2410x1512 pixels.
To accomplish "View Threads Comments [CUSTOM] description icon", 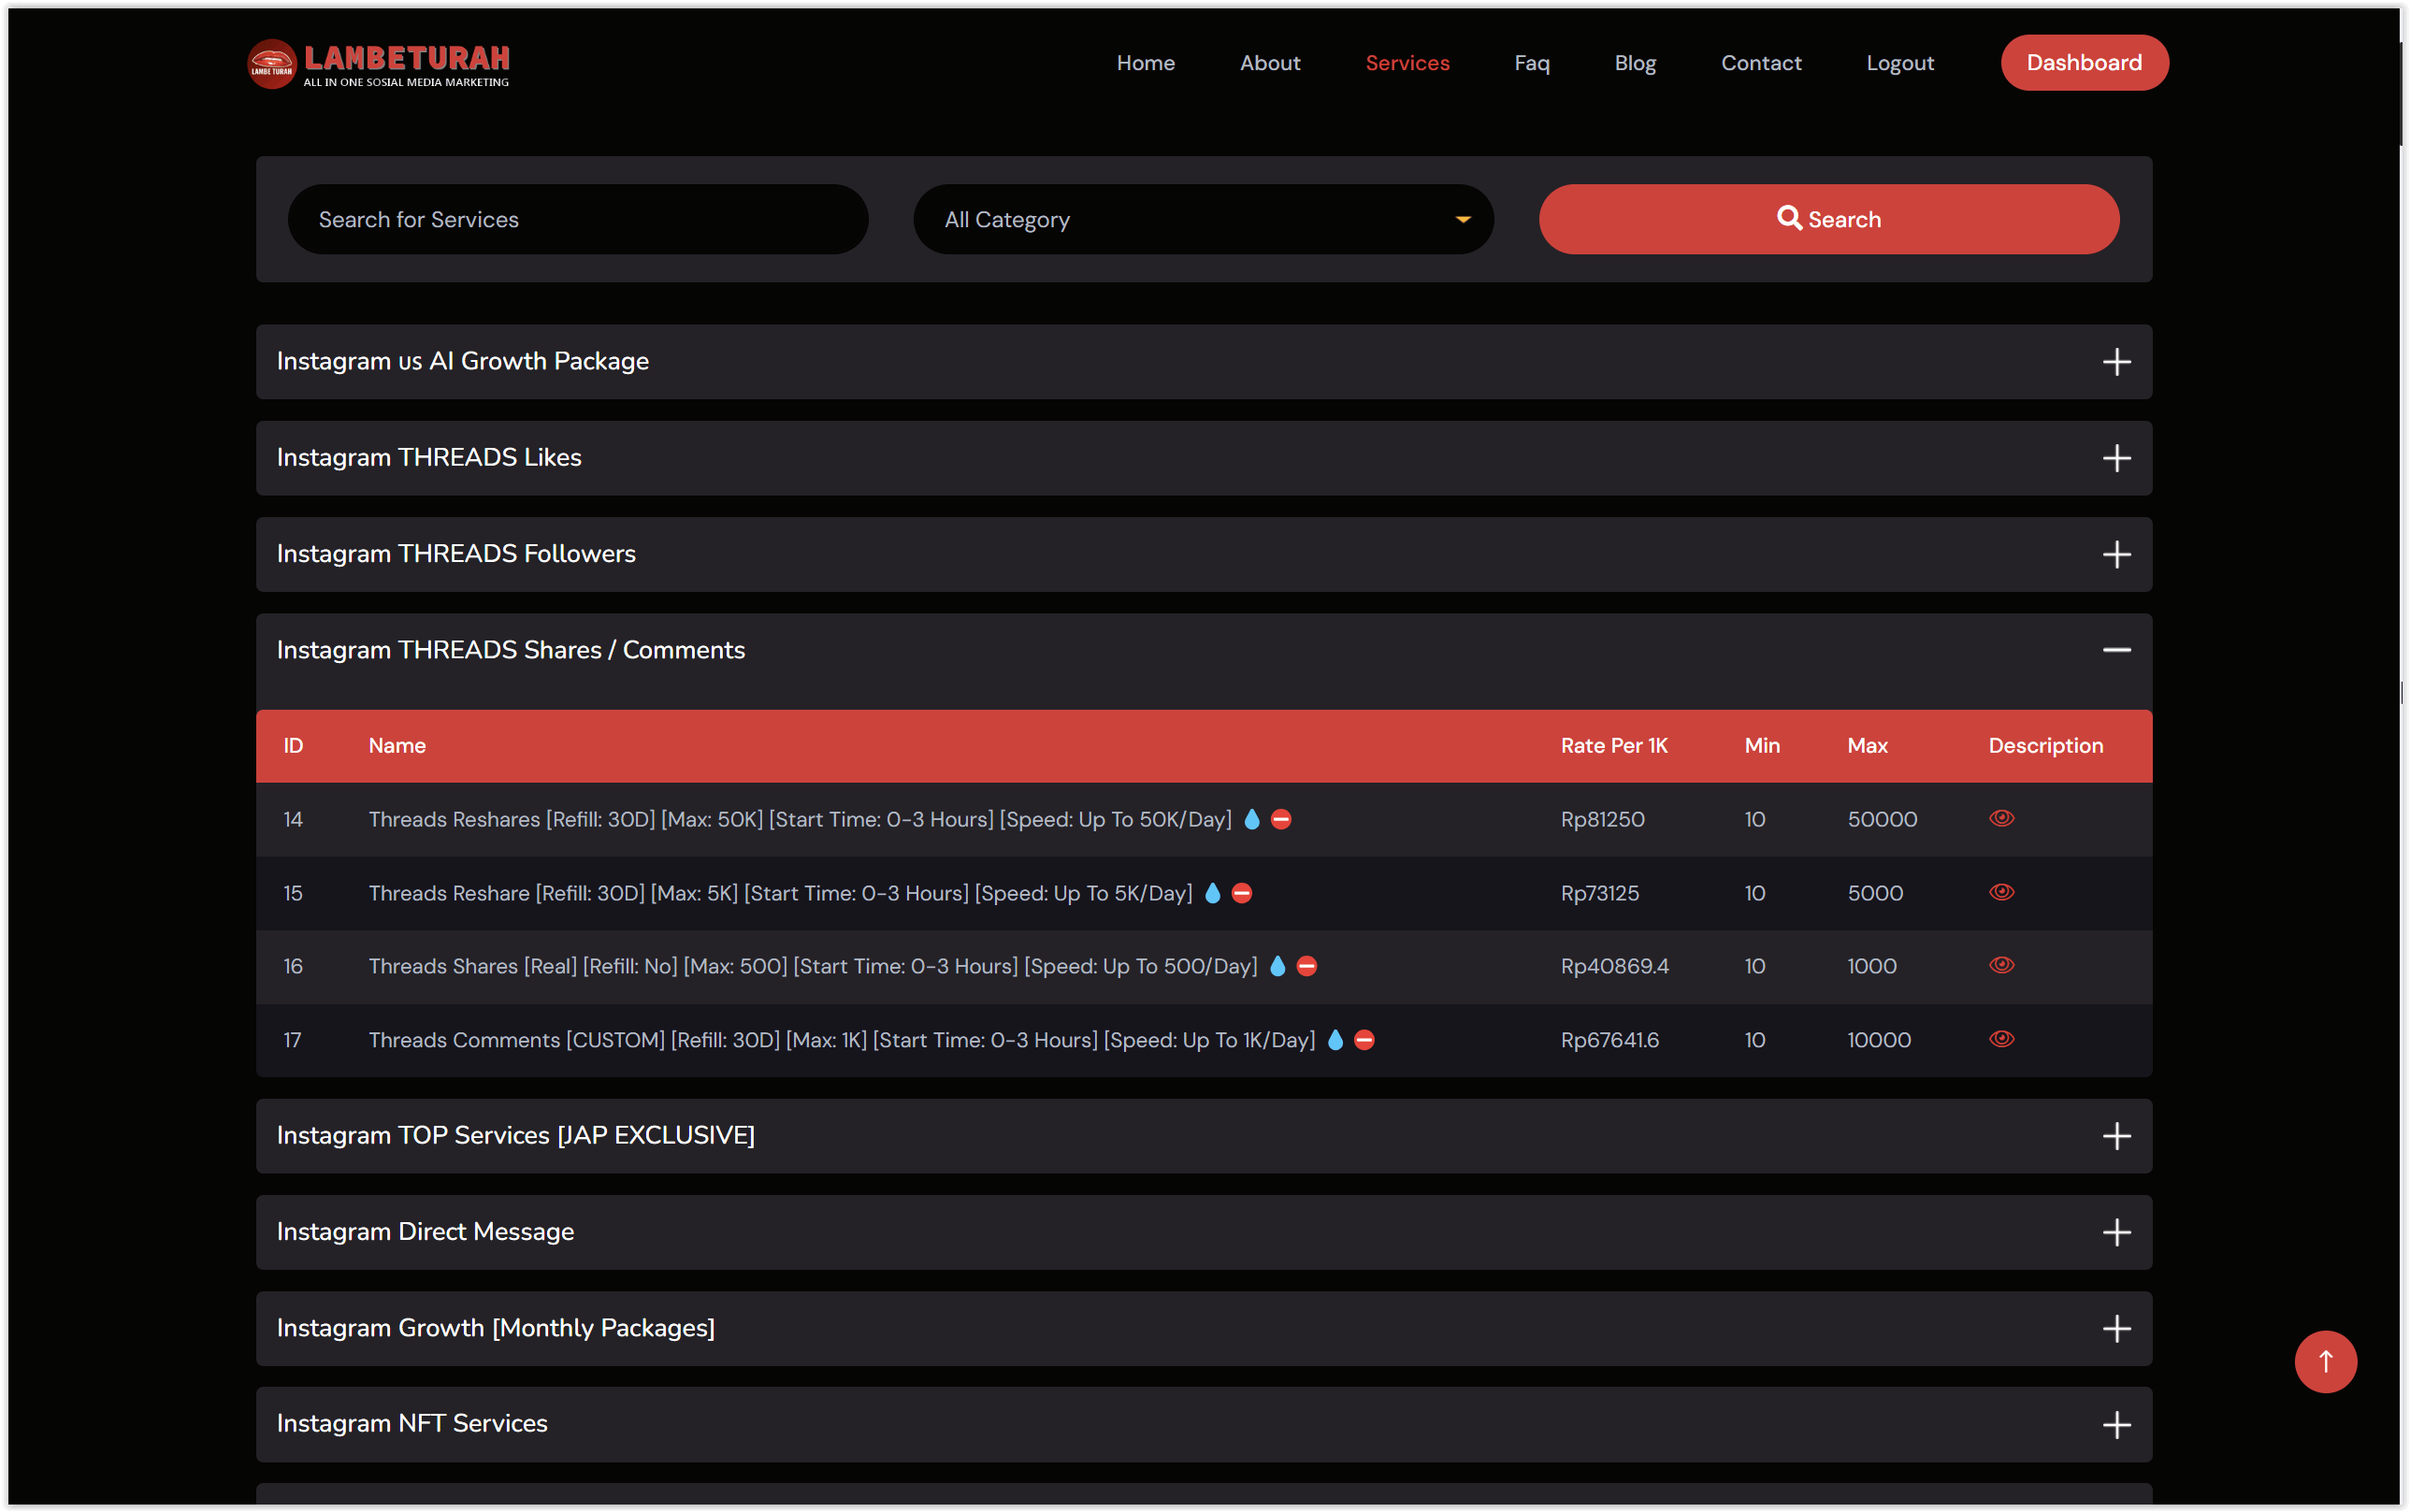I will 2002,1039.
